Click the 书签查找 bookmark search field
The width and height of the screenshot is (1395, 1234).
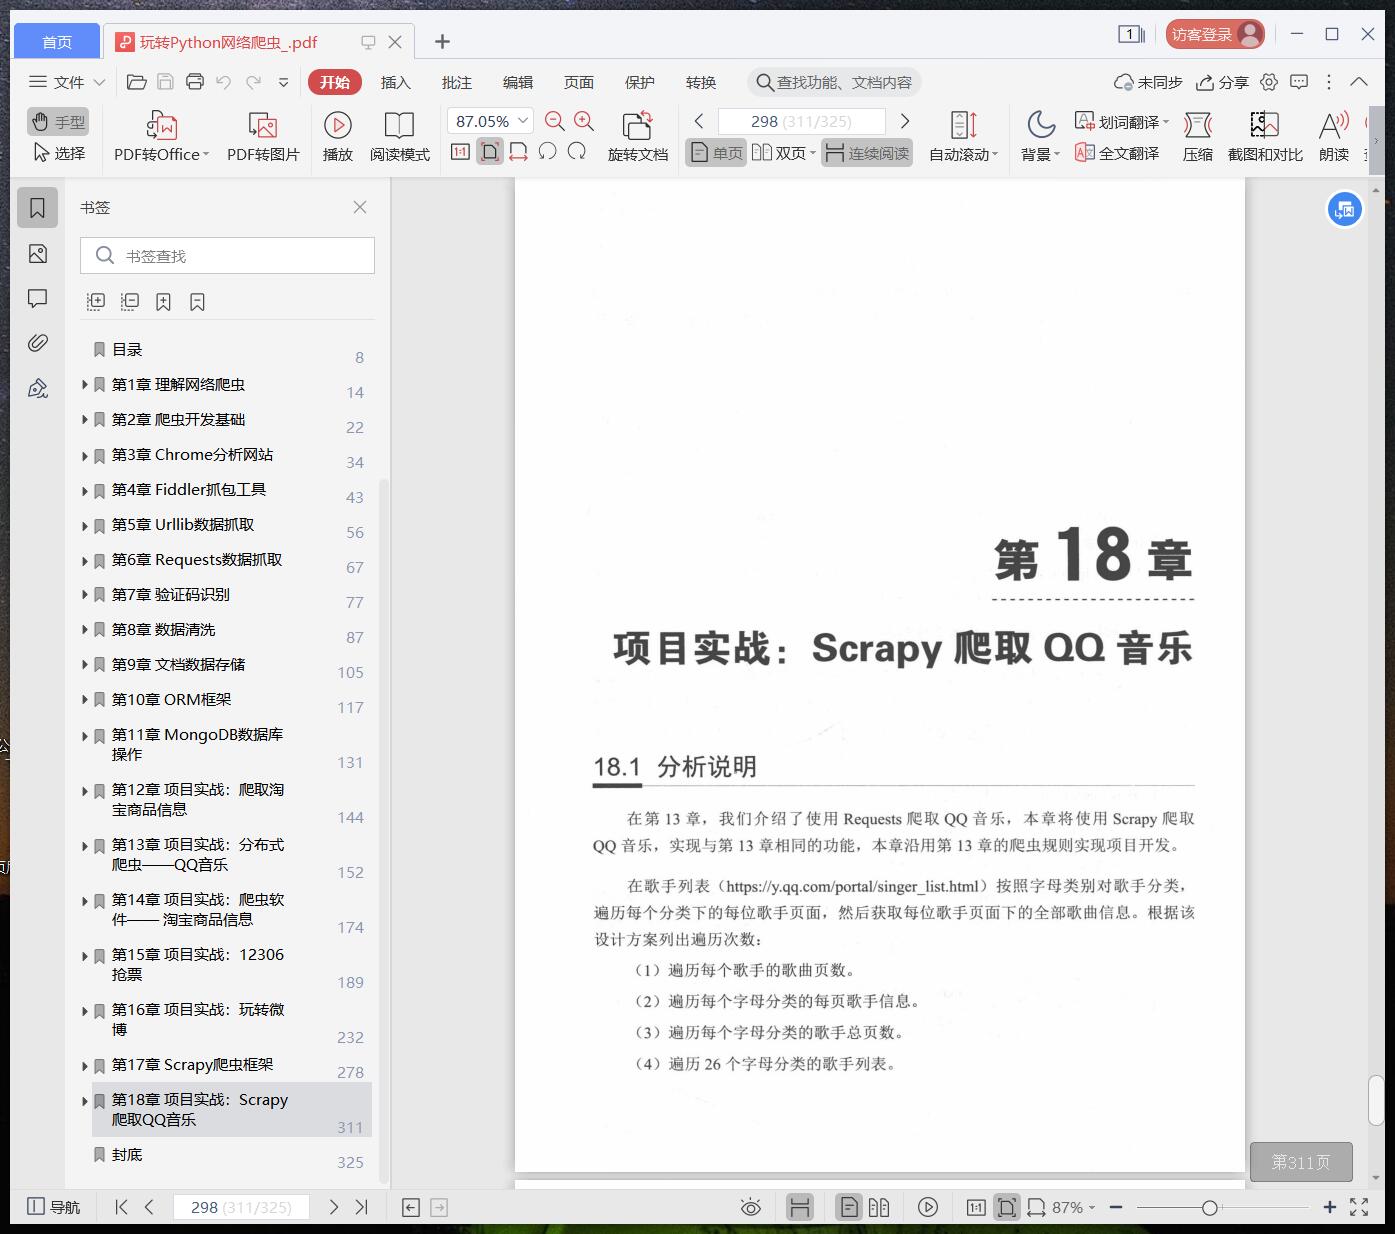coord(227,256)
